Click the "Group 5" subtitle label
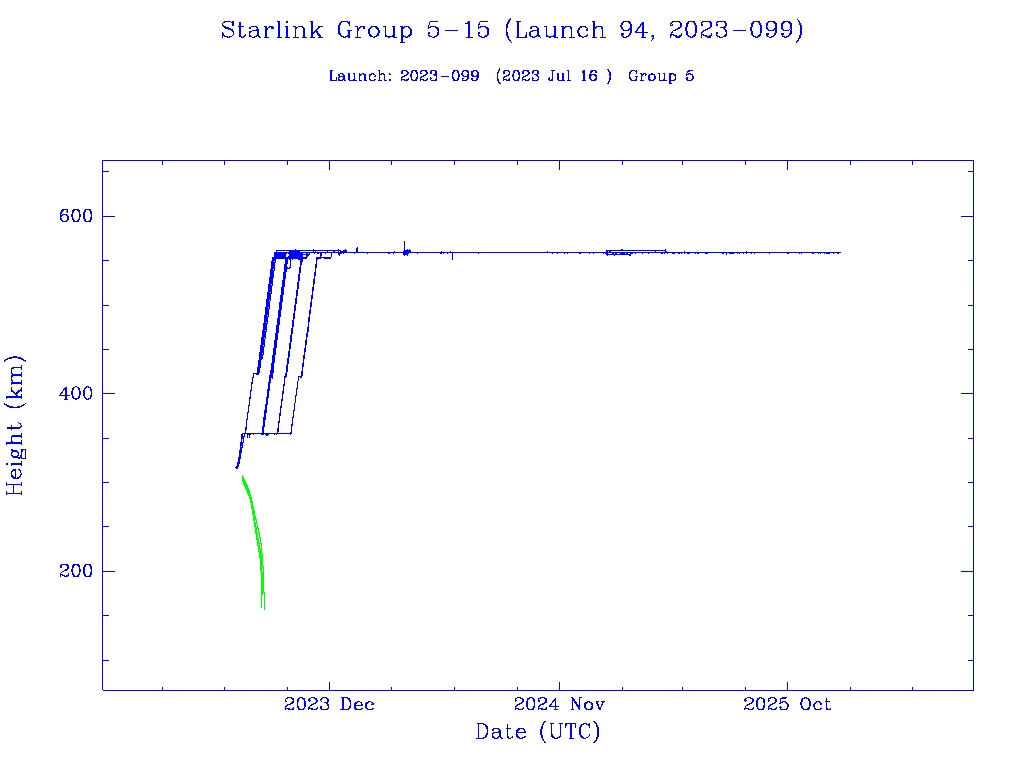 click(661, 77)
